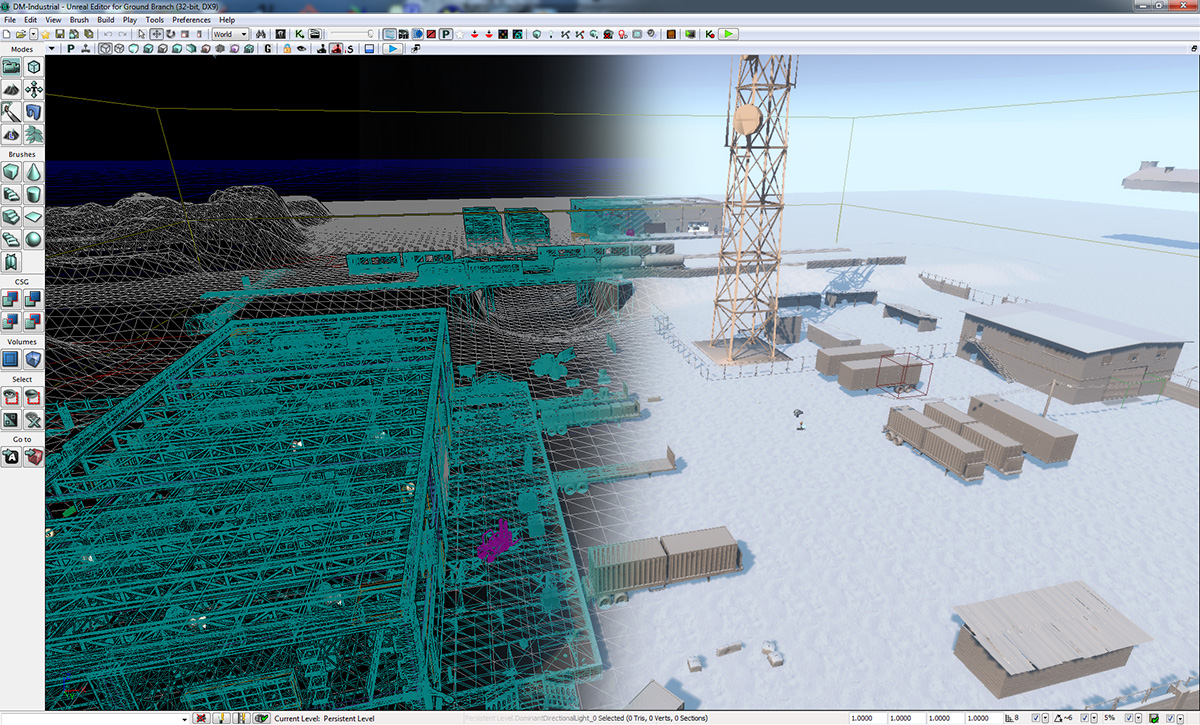Click the CSG Subtract icon

tap(33, 299)
